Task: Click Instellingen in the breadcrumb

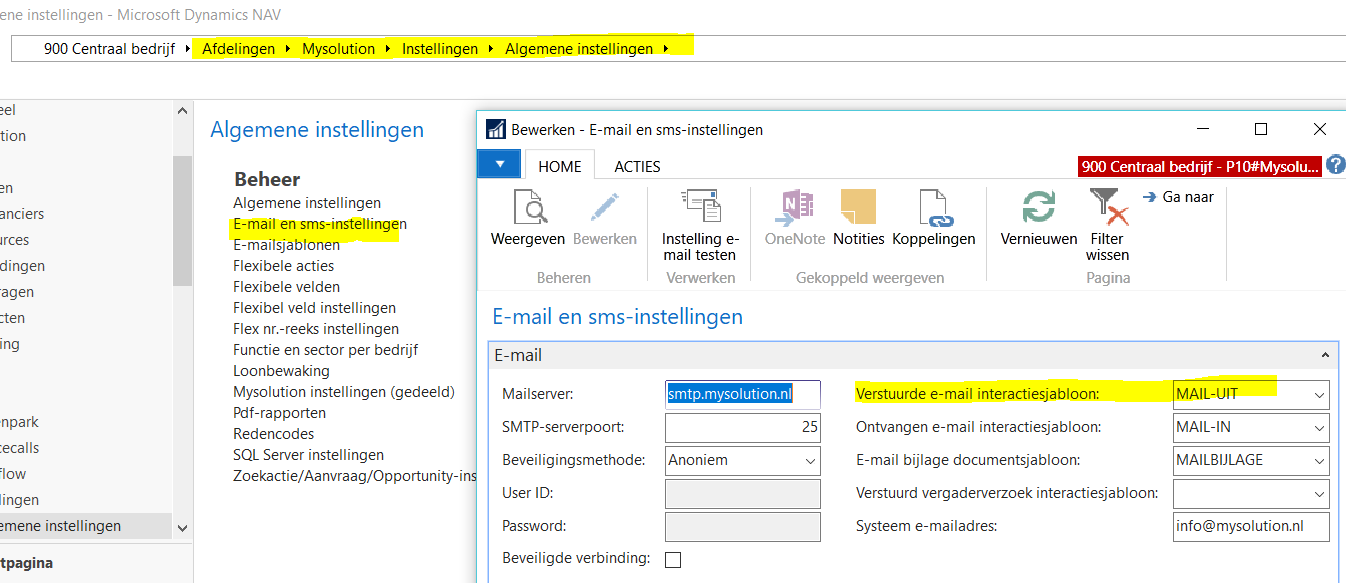Action: (x=440, y=48)
